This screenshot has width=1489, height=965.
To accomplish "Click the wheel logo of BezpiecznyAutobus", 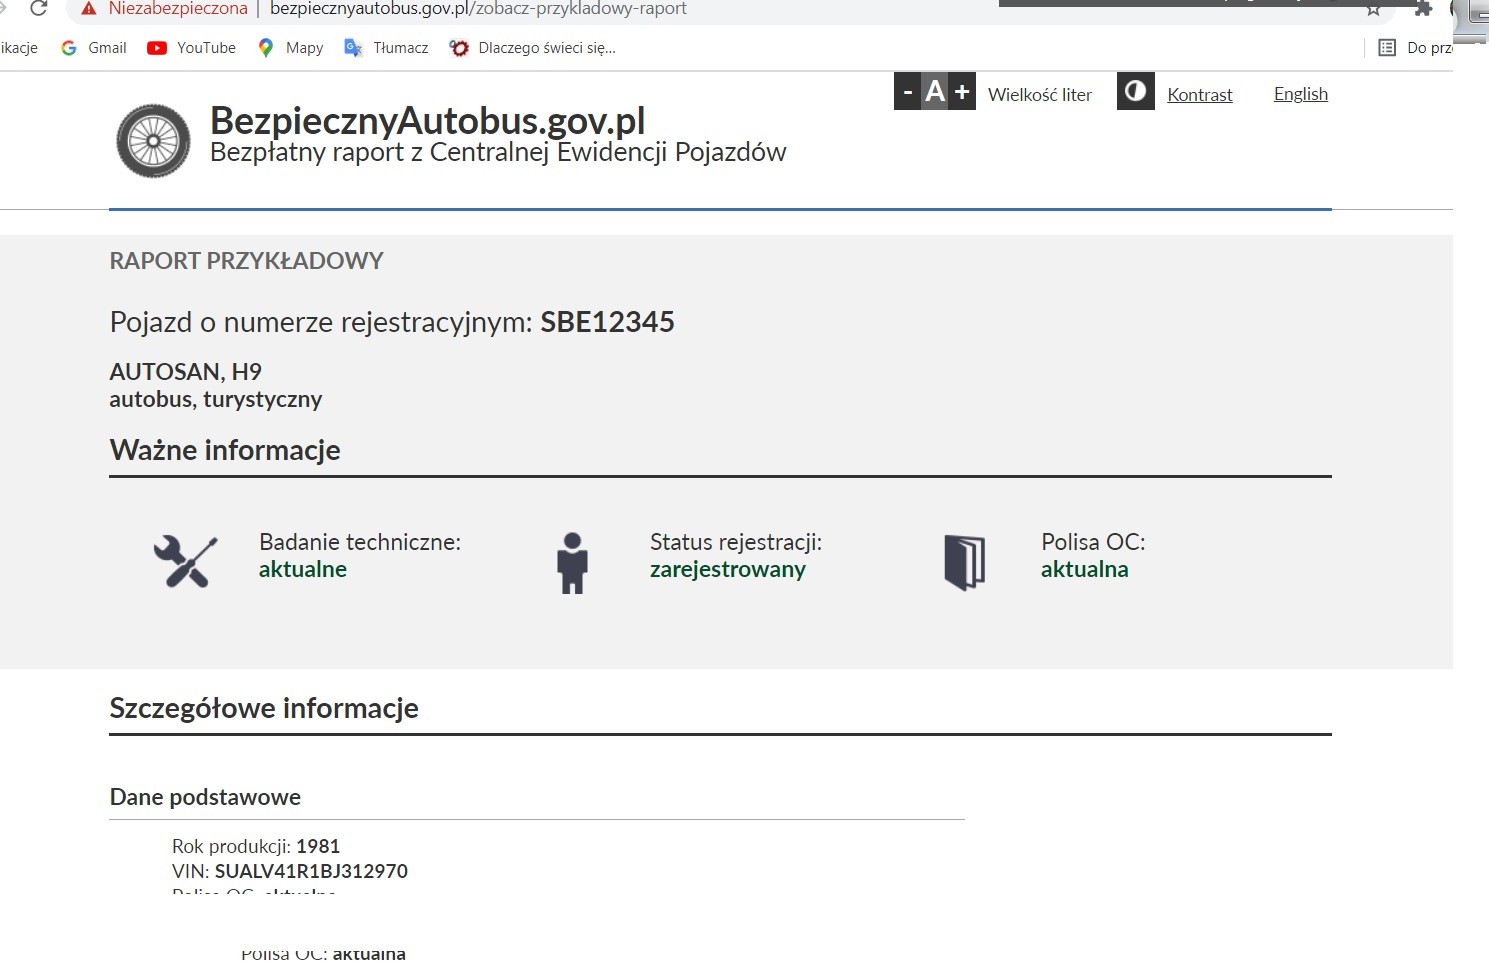I will [153, 141].
